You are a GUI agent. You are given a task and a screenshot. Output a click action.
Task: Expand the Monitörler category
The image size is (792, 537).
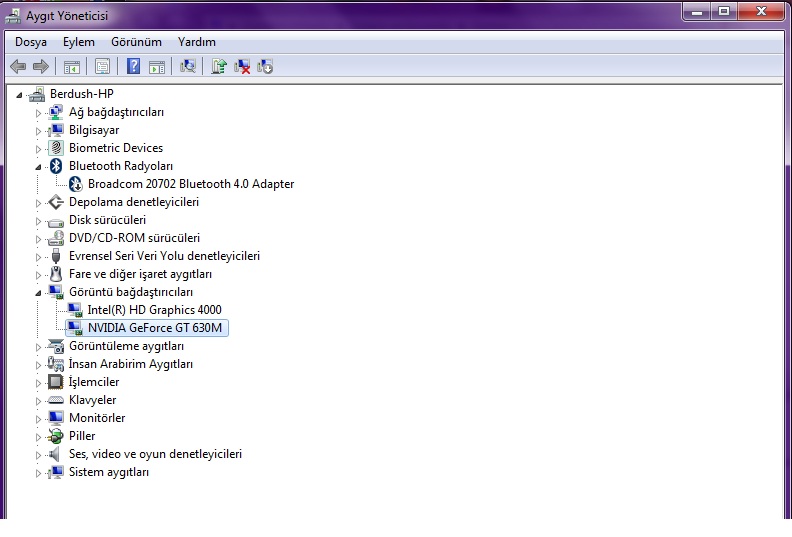click(x=38, y=419)
